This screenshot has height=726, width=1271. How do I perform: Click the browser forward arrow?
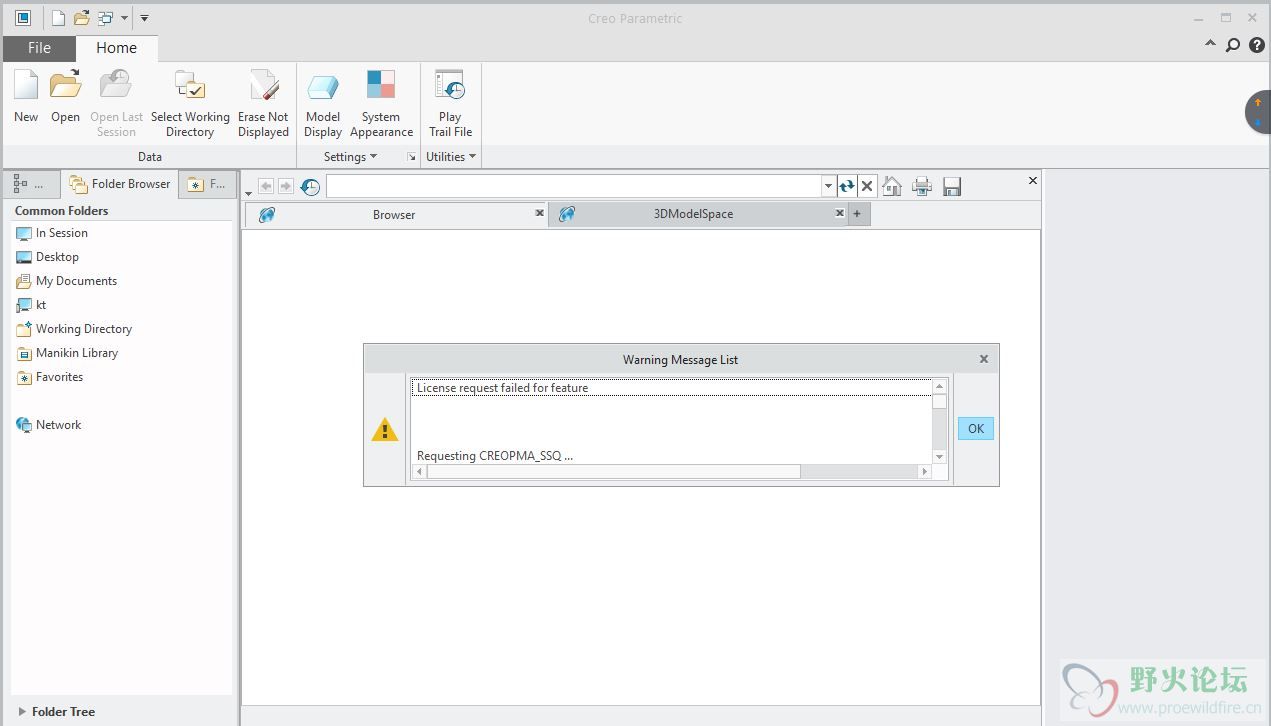286,186
